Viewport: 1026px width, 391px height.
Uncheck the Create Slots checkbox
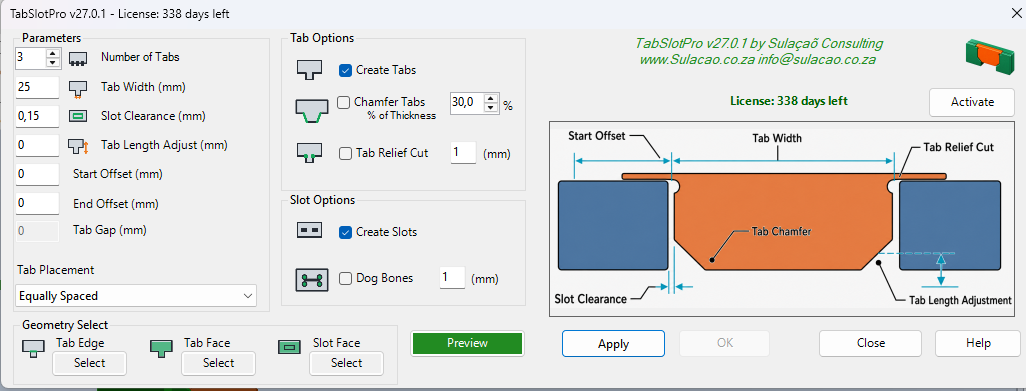tap(345, 232)
